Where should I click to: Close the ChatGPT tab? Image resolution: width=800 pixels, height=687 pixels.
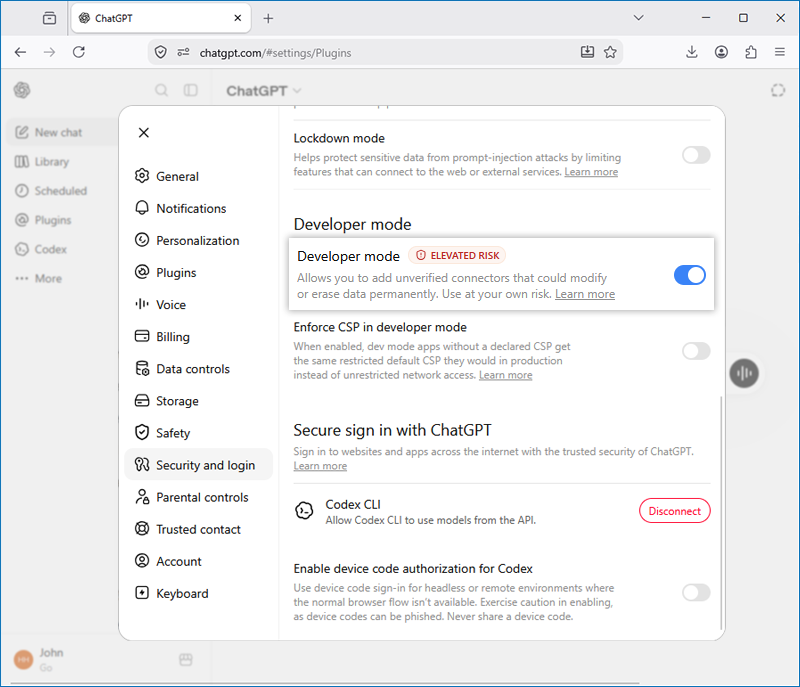pyautogui.click(x=238, y=18)
